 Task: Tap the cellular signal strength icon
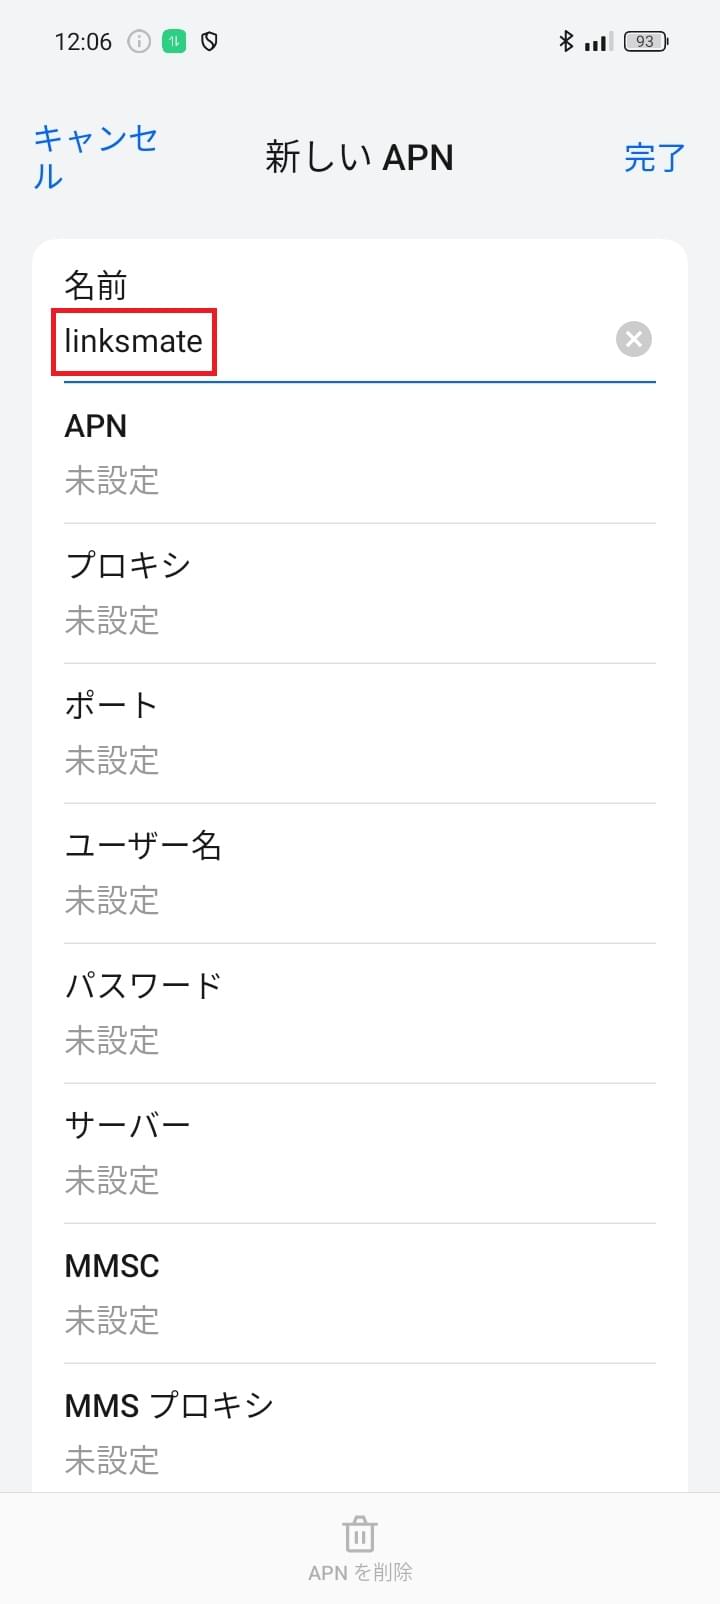coord(597,41)
